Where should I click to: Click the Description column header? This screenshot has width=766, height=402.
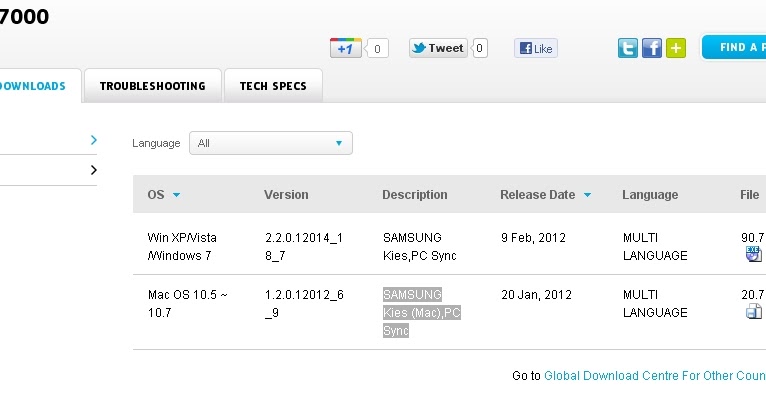(x=415, y=195)
